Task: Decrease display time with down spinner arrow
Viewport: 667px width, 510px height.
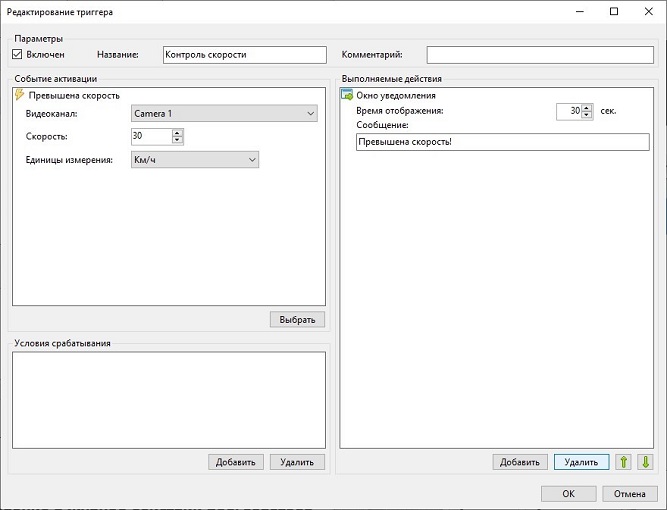Action: coord(587,115)
